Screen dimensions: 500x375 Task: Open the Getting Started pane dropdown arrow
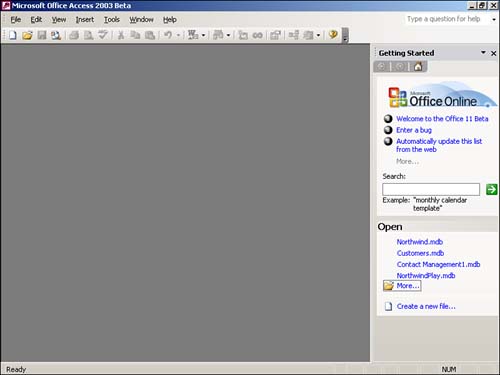pos(483,53)
